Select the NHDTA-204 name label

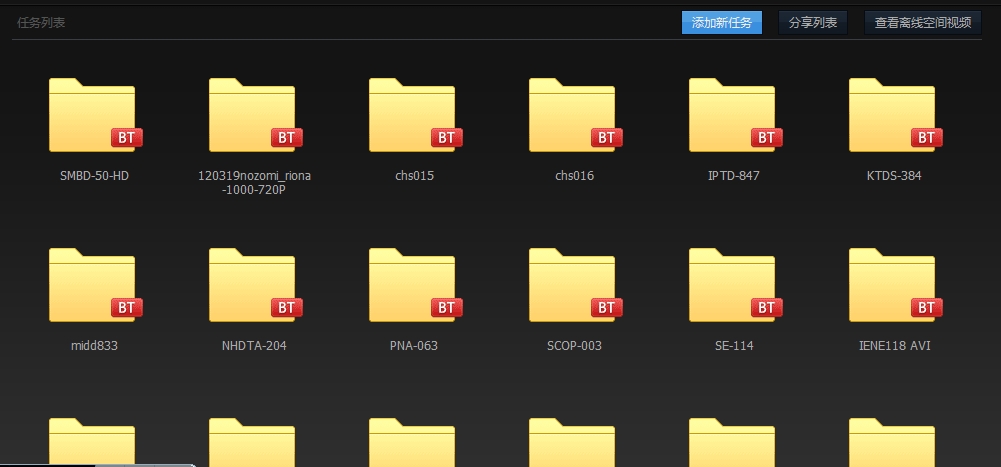point(254,346)
